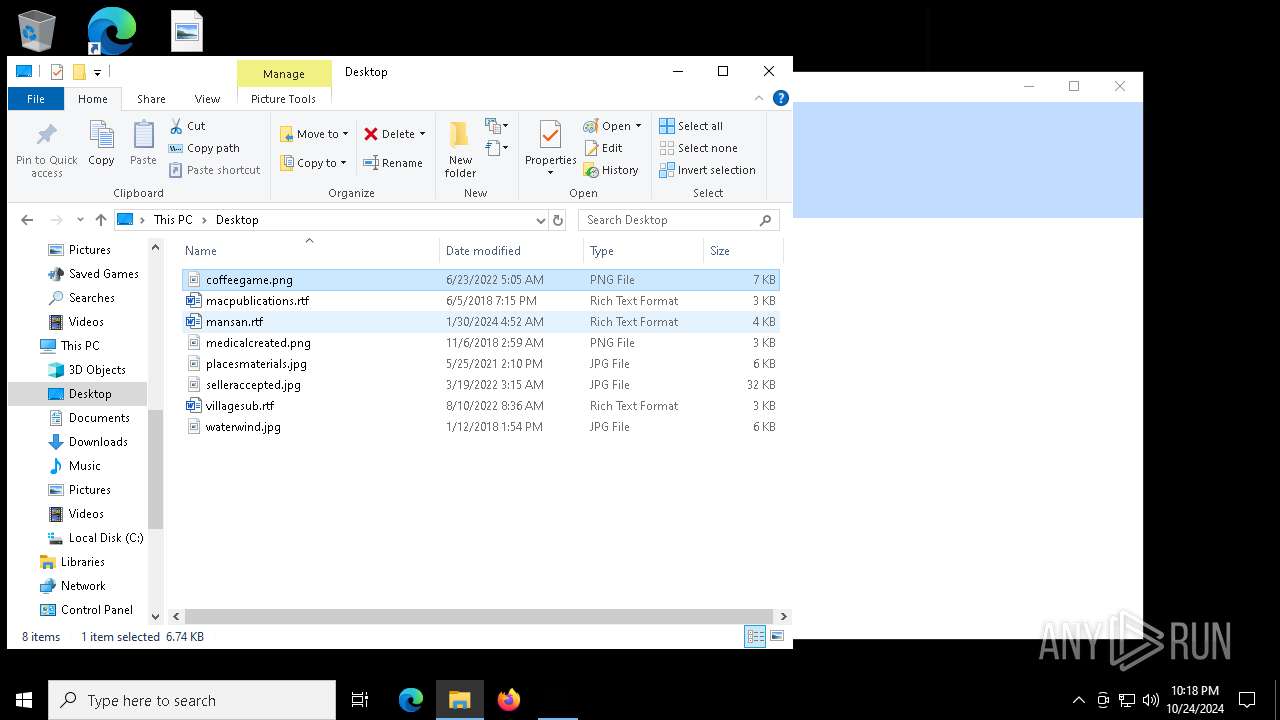The height and width of the screenshot is (720, 1280).
Task: Click the Copy ribbon button
Action: click(101, 143)
